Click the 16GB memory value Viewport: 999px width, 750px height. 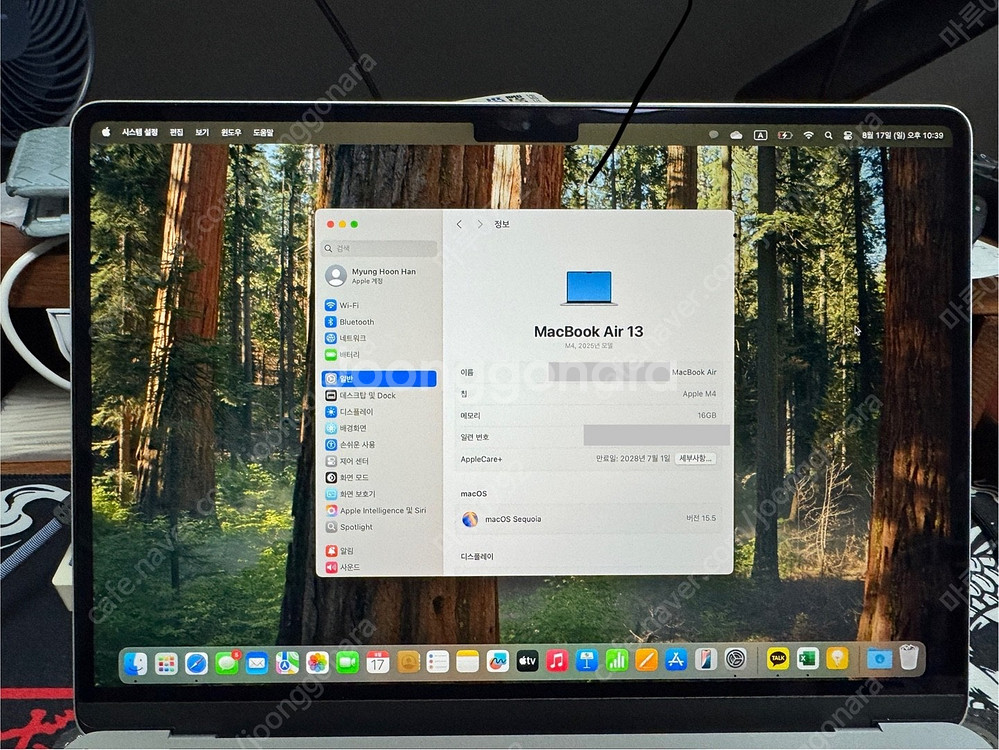[x=707, y=415]
